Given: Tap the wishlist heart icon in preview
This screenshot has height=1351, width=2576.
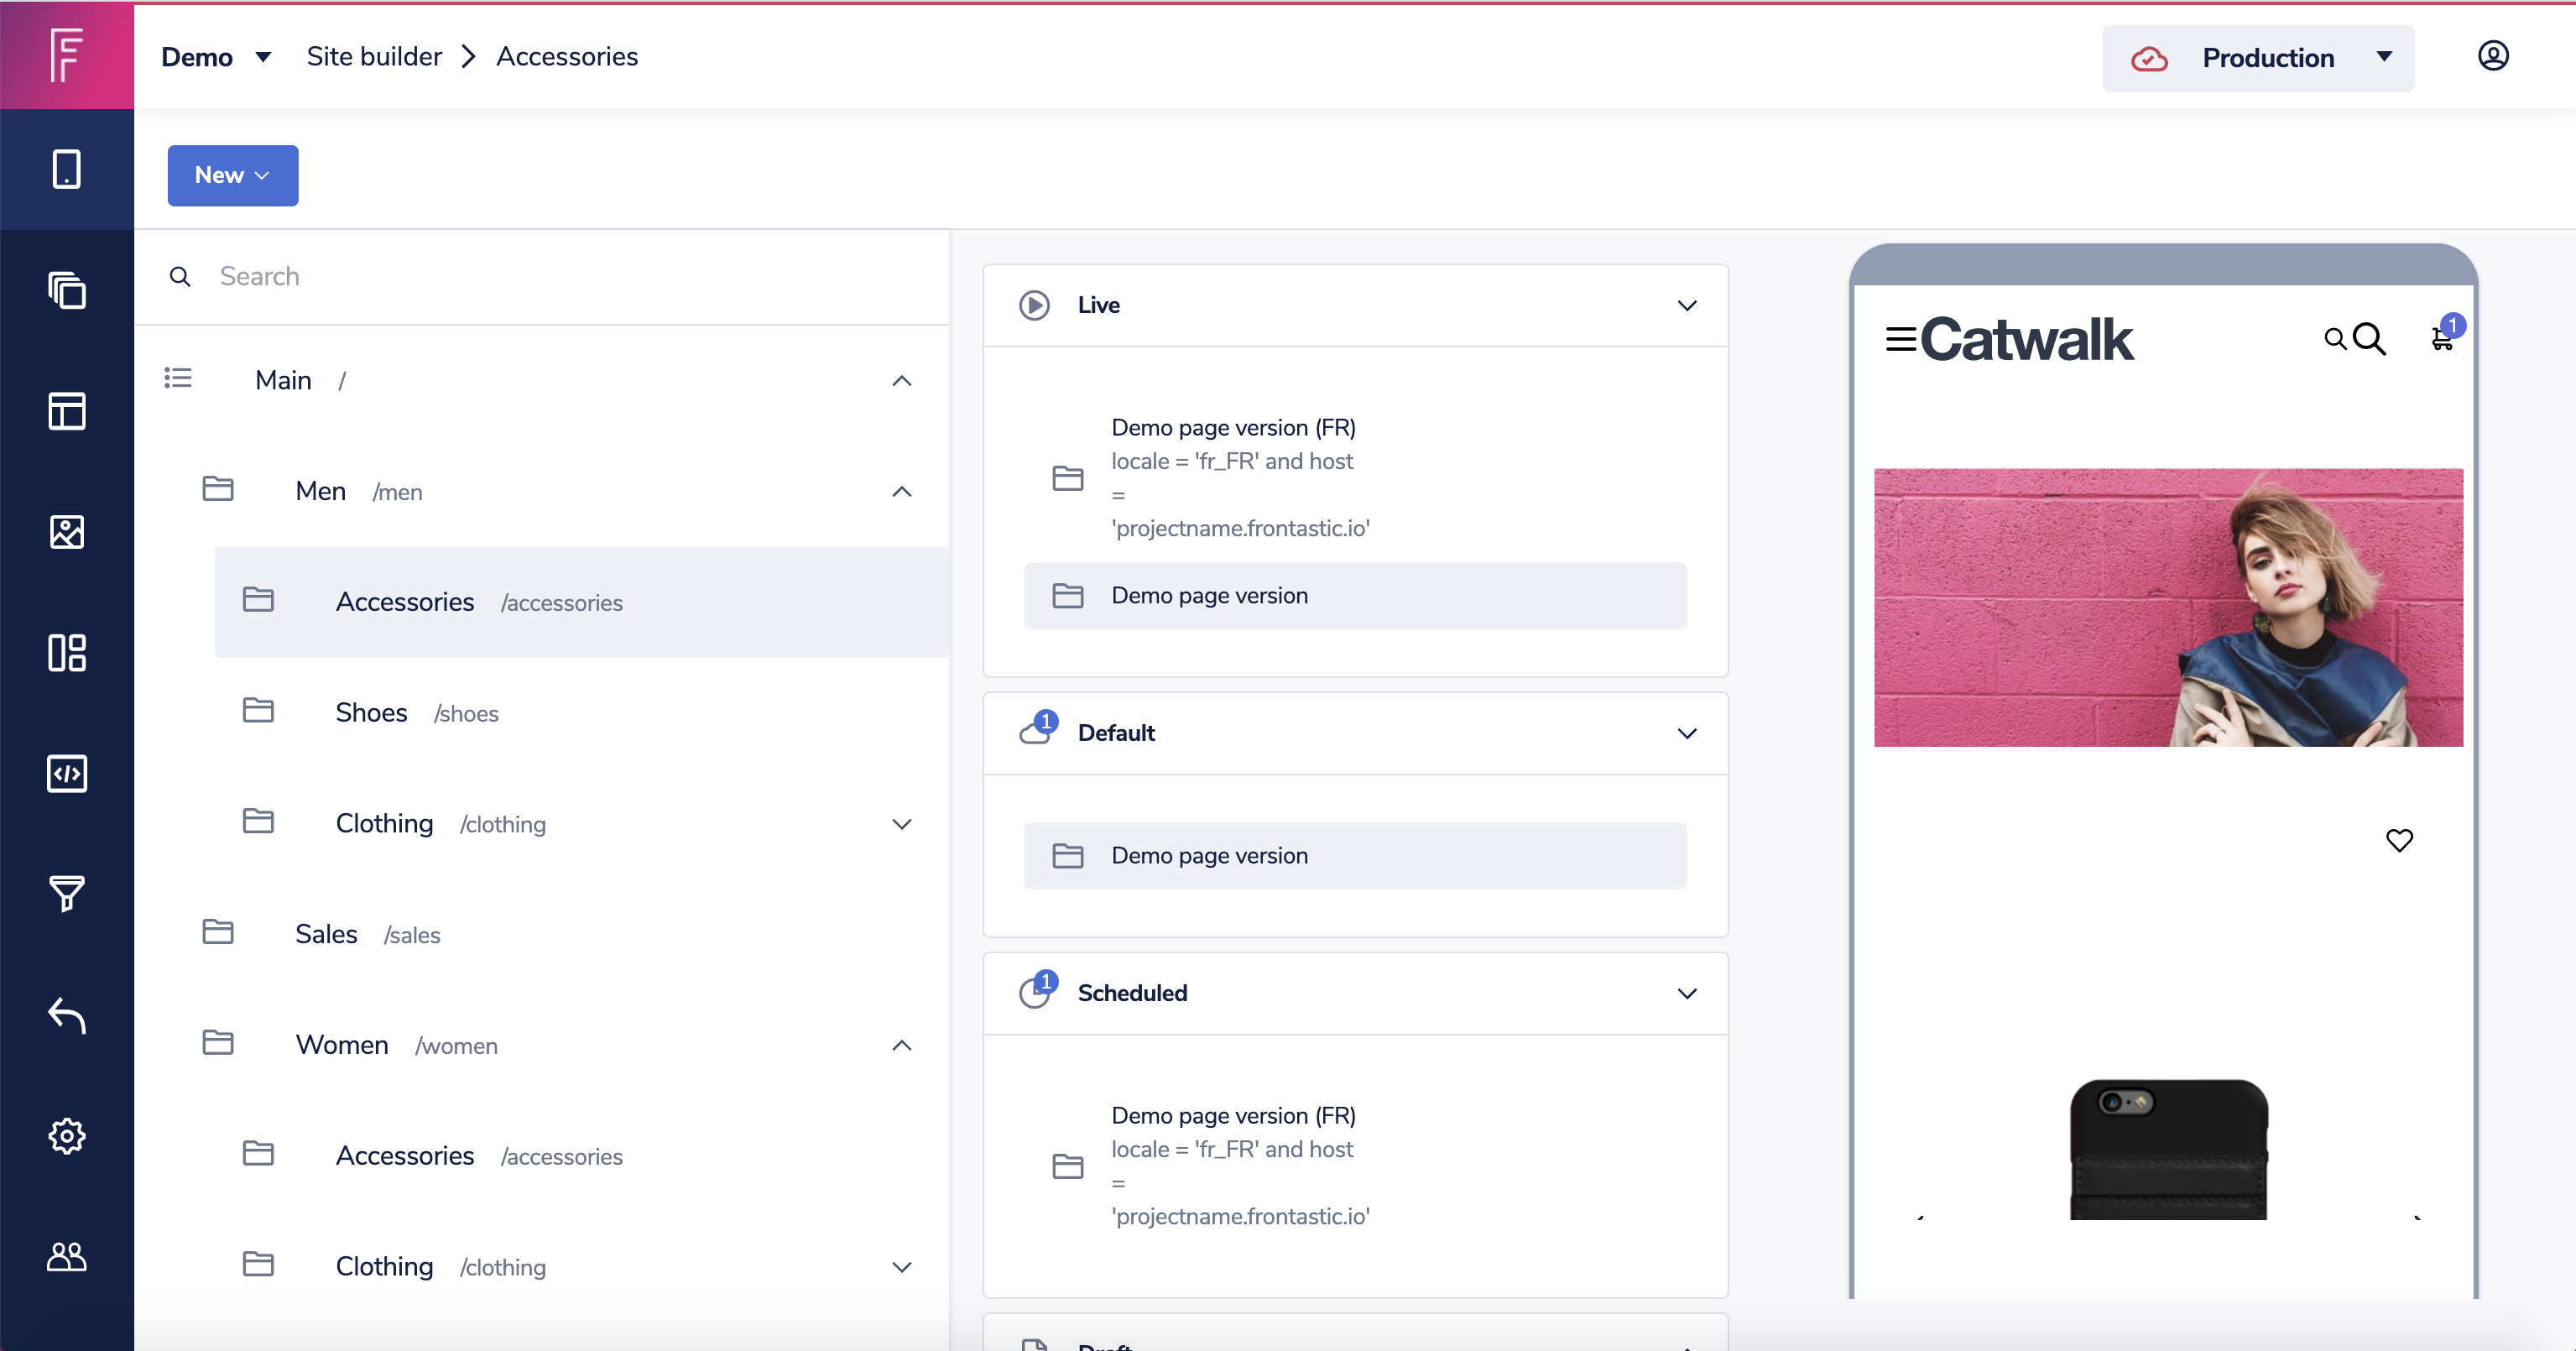Looking at the screenshot, I should [x=2399, y=840].
